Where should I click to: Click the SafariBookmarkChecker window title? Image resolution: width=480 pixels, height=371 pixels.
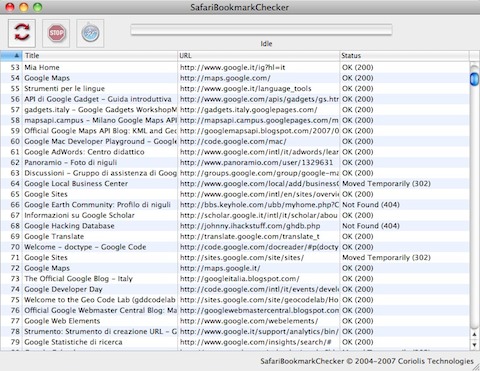[239, 7]
